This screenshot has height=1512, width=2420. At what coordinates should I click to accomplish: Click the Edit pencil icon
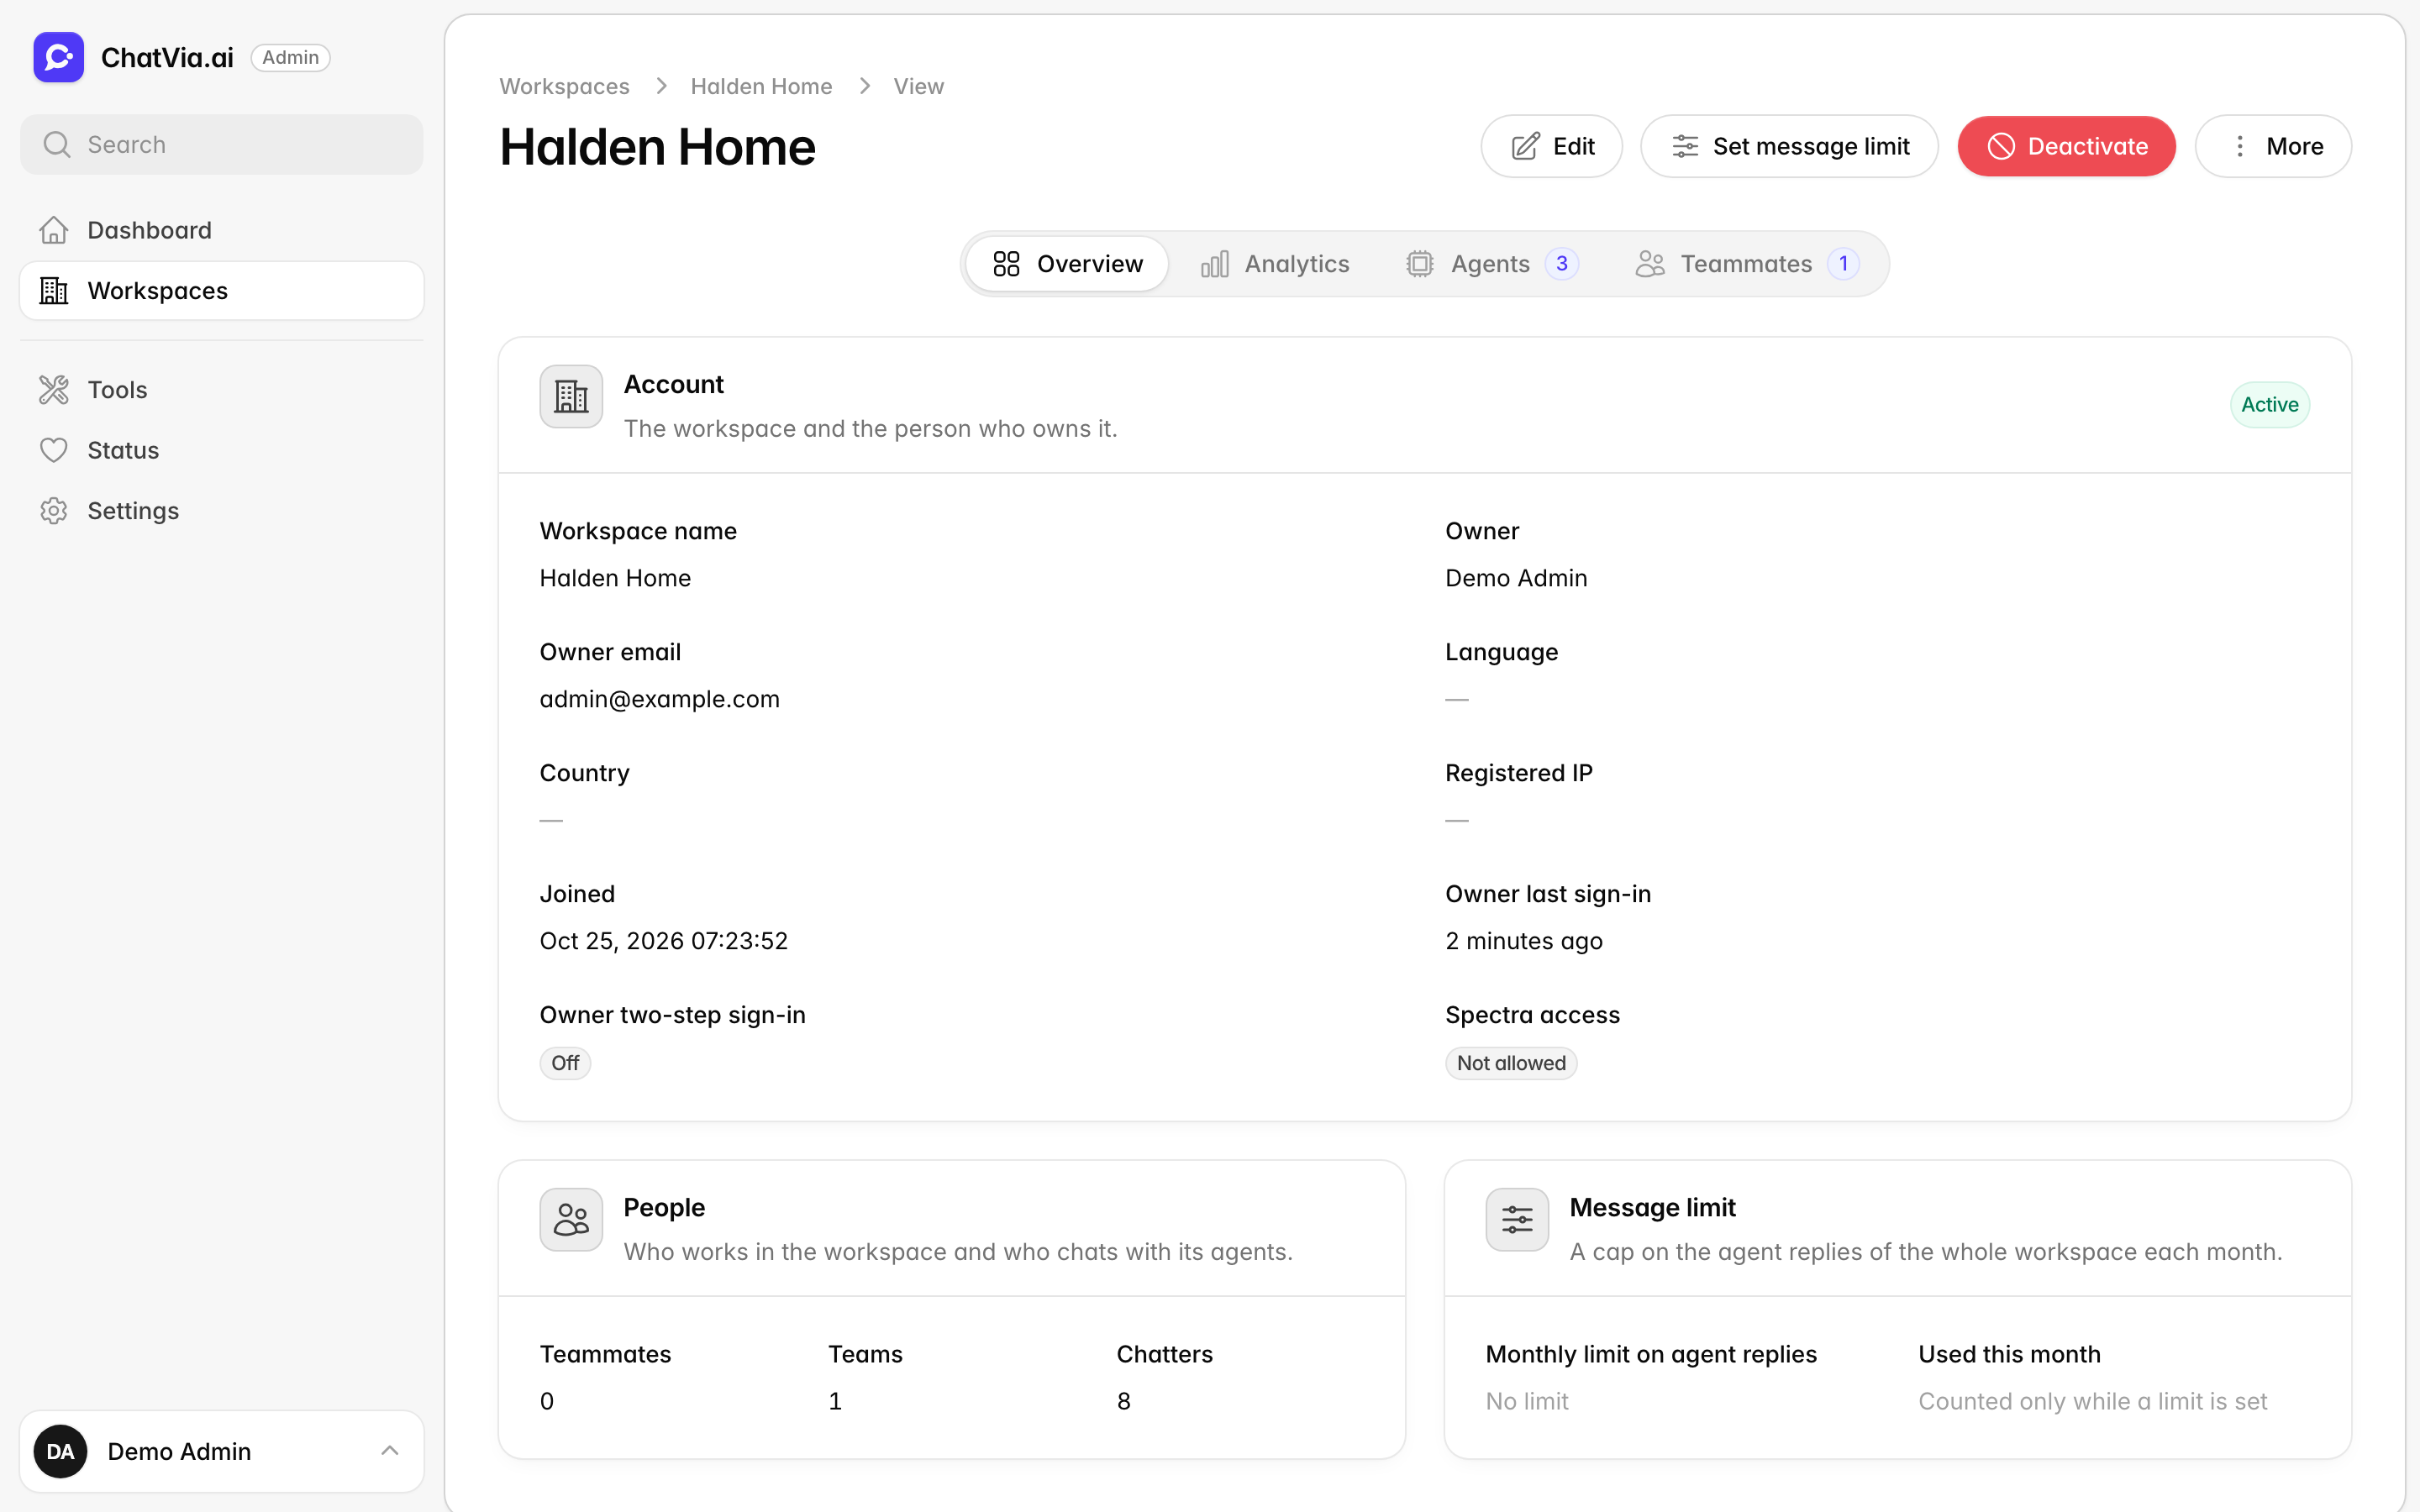point(1526,146)
